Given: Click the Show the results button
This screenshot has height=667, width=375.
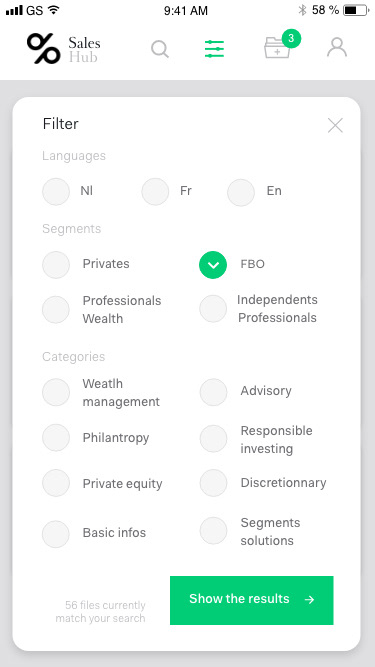Looking at the screenshot, I should [x=252, y=600].
